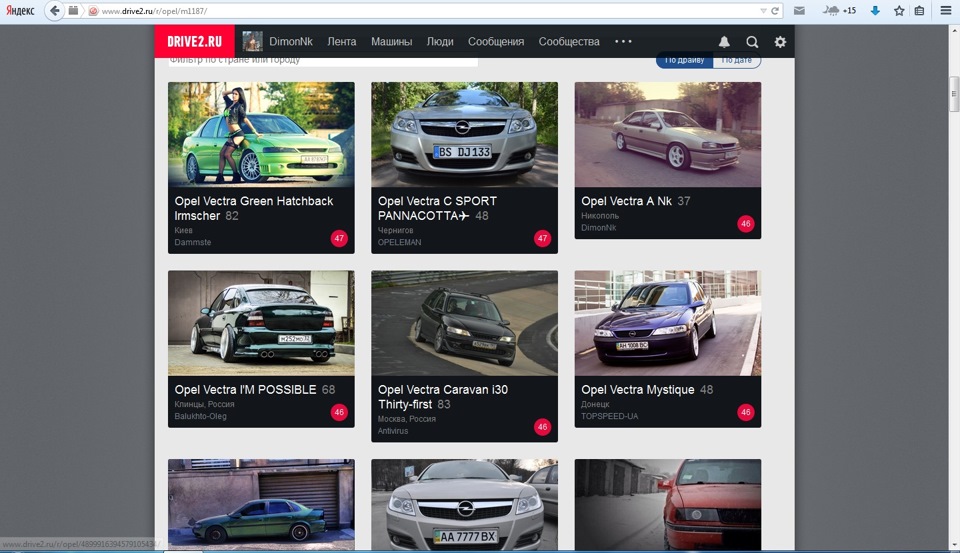Open notifications bell icon

pyautogui.click(x=724, y=42)
